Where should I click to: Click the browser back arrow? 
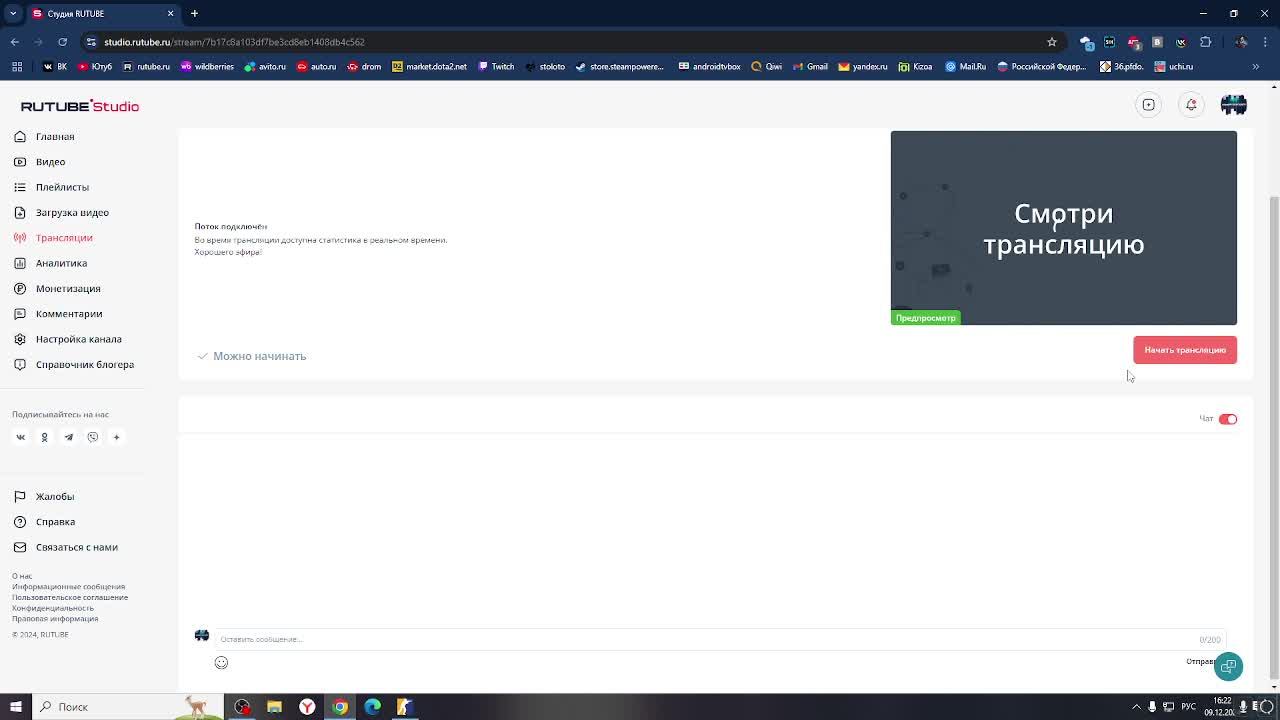[15, 42]
